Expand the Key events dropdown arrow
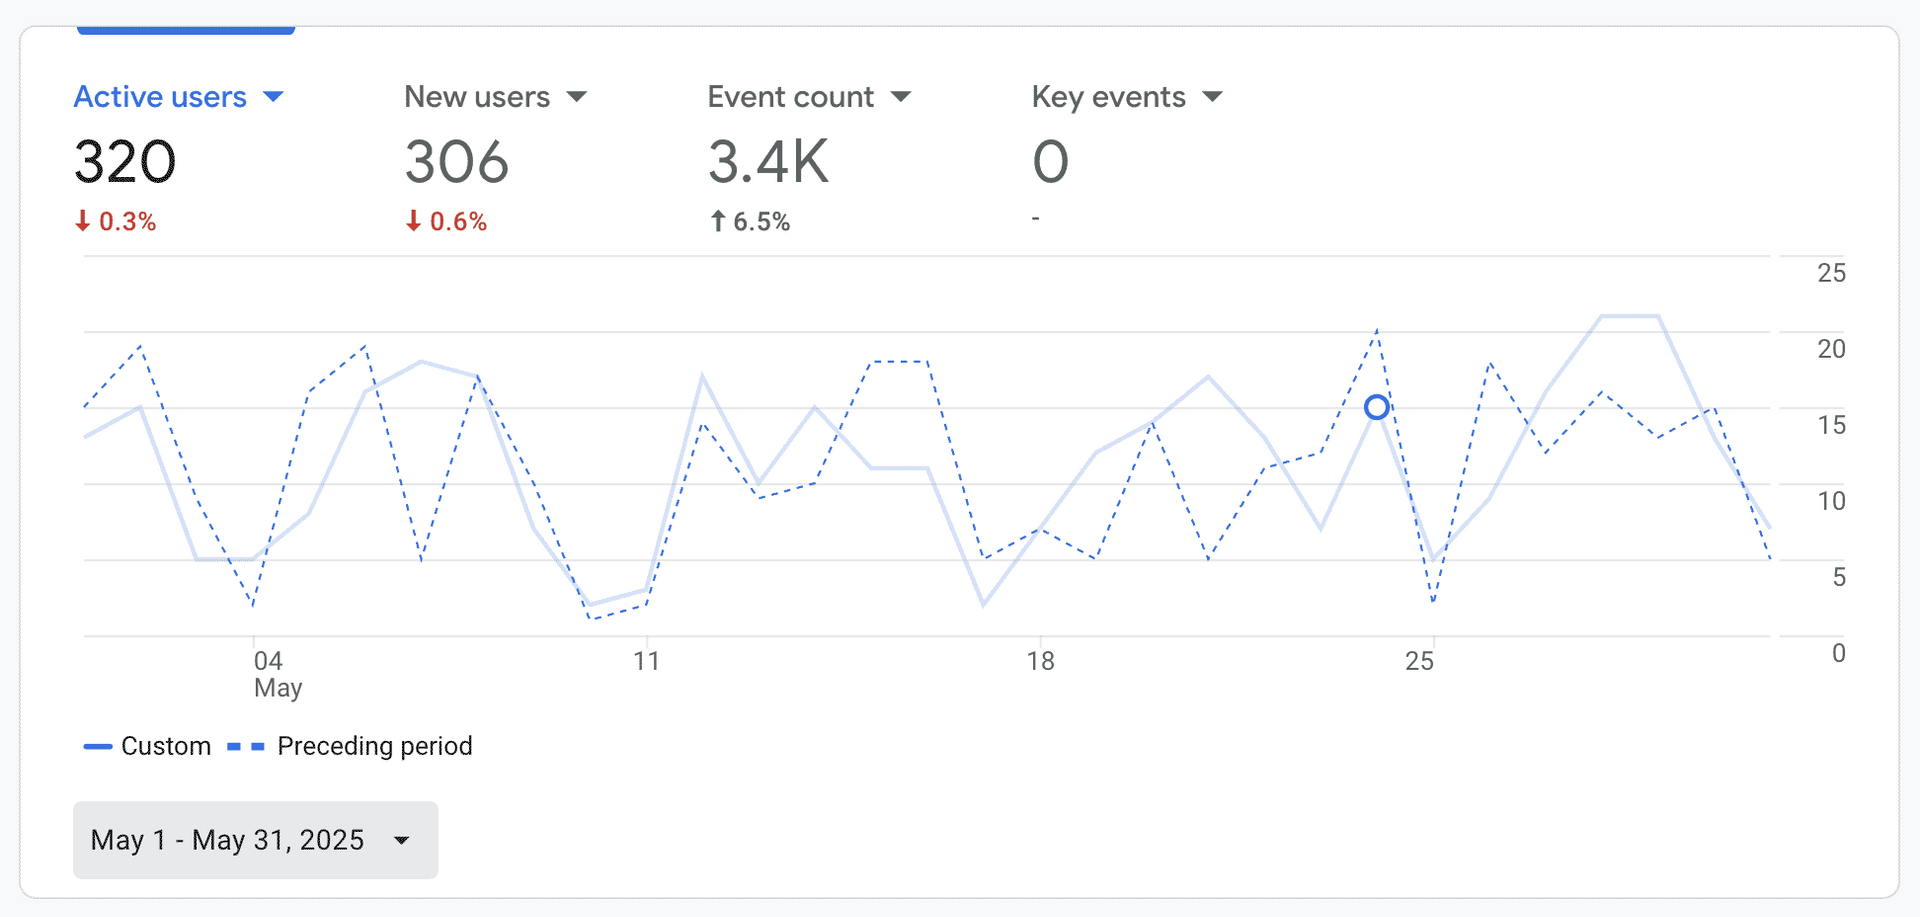The image size is (1920, 917). [x=1212, y=97]
